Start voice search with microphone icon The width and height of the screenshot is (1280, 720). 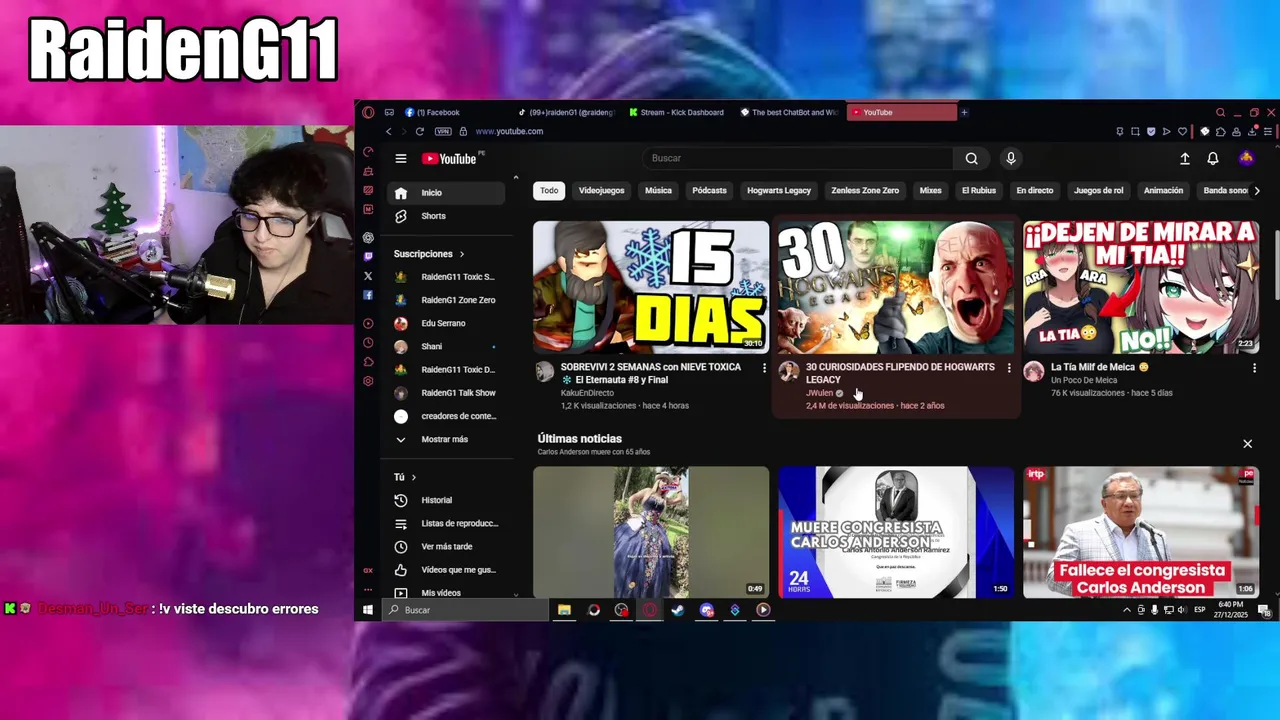click(x=1011, y=158)
